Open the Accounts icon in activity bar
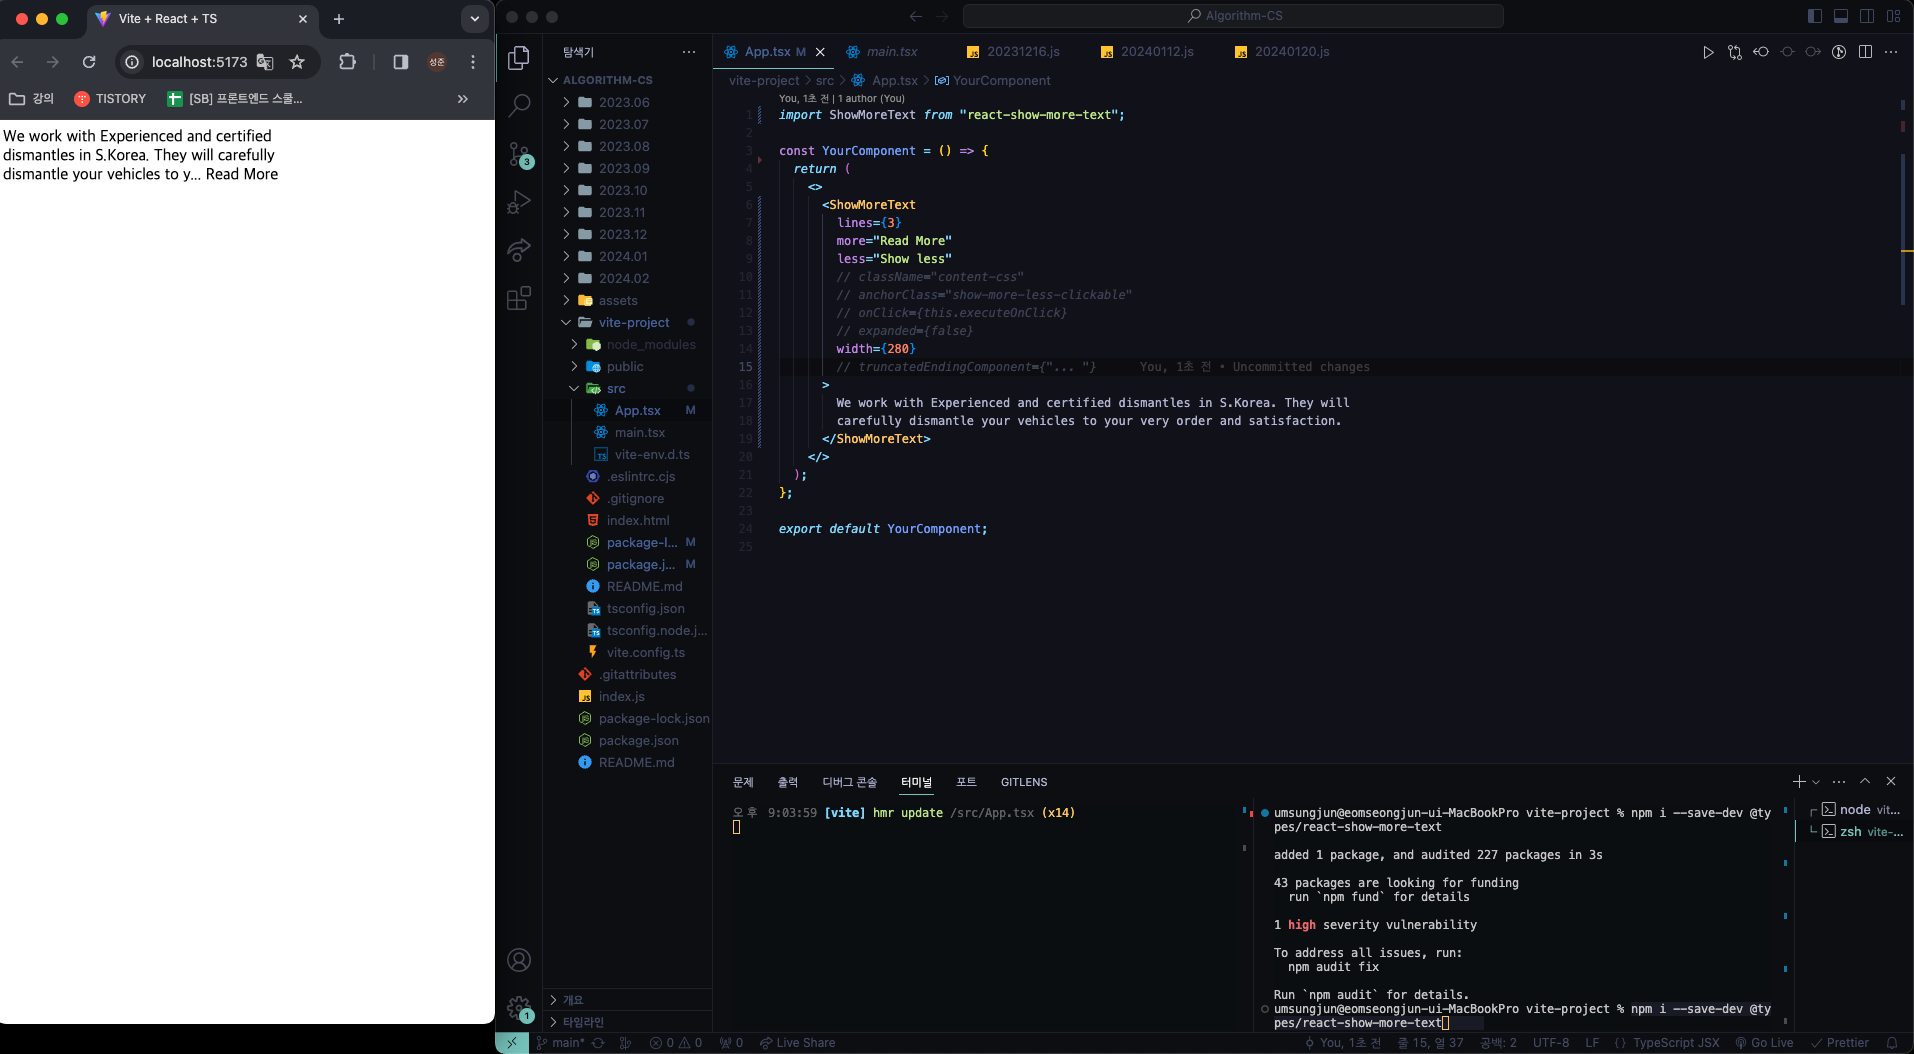Image resolution: width=1914 pixels, height=1054 pixels. tap(519, 960)
